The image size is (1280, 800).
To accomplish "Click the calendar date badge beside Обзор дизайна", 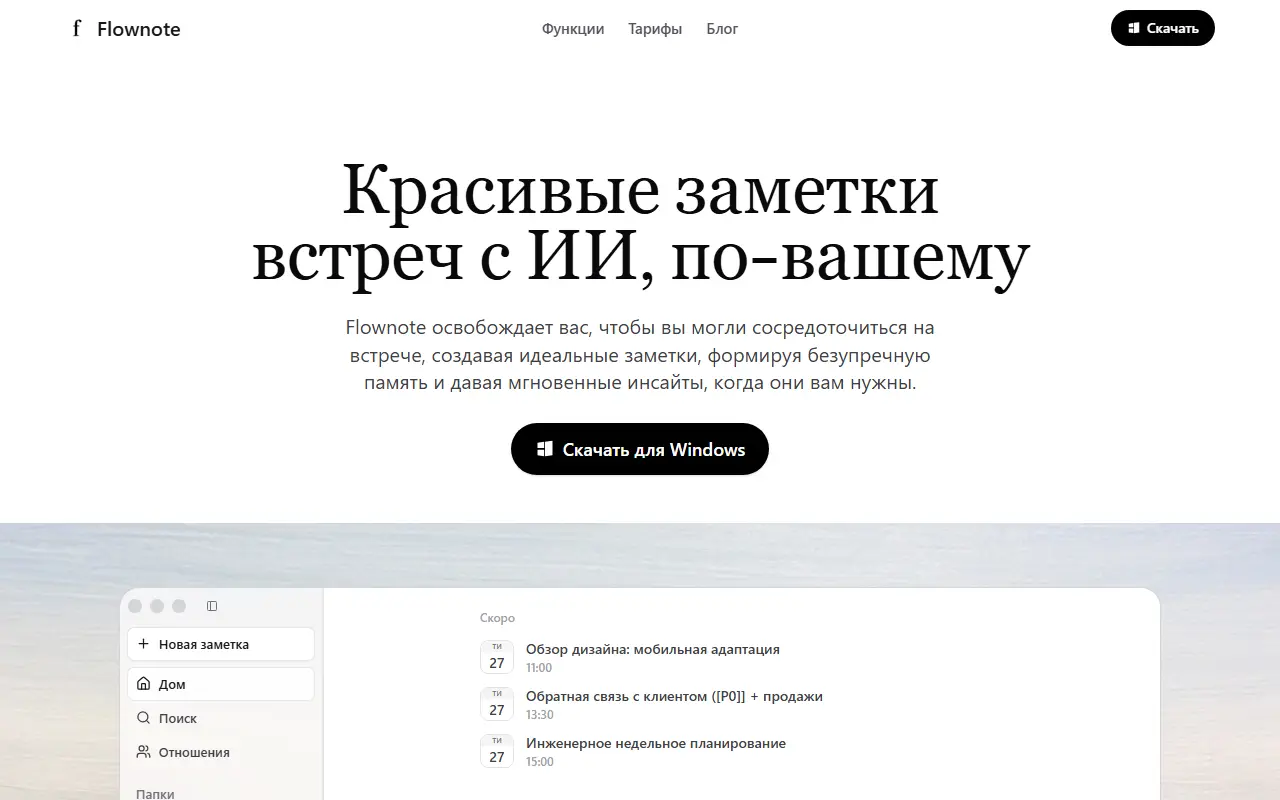I will click(x=497, y=657).
